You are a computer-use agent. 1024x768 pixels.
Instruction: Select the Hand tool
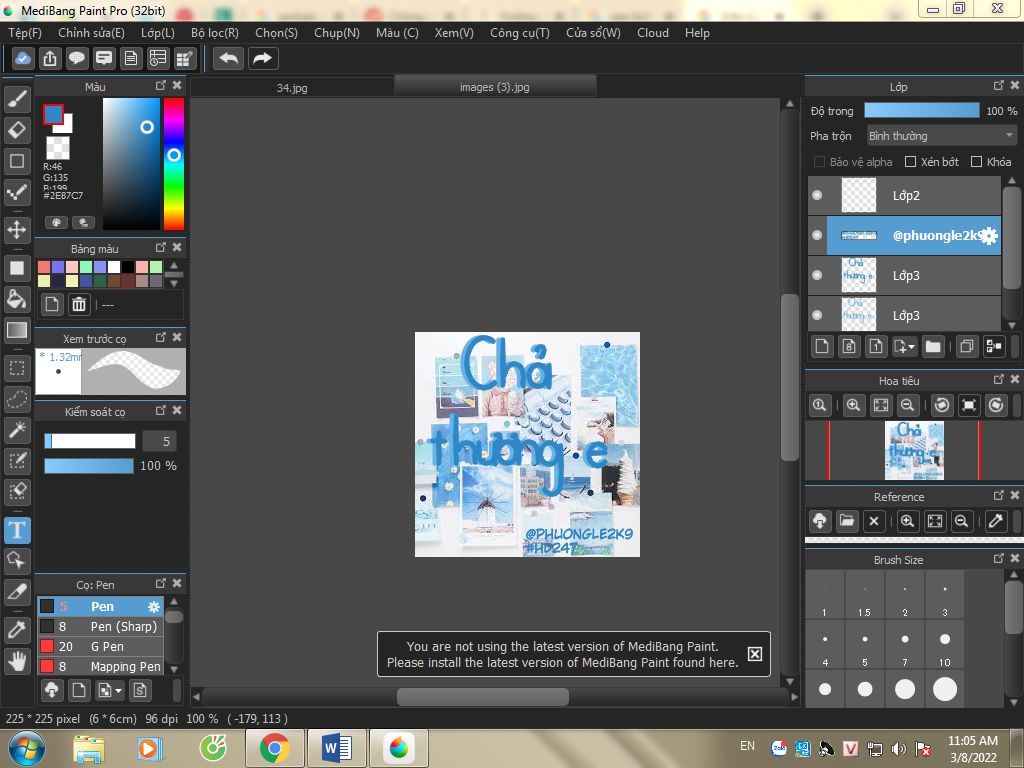17,662
